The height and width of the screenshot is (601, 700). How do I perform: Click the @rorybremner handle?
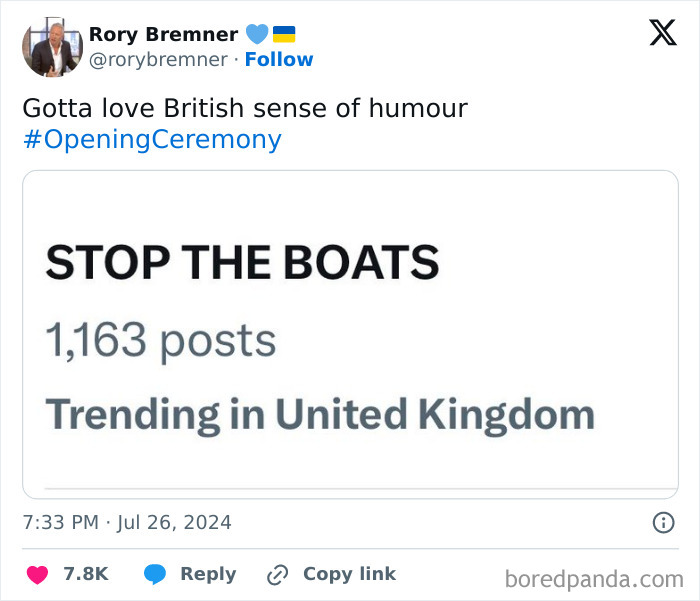pos(158,59)
